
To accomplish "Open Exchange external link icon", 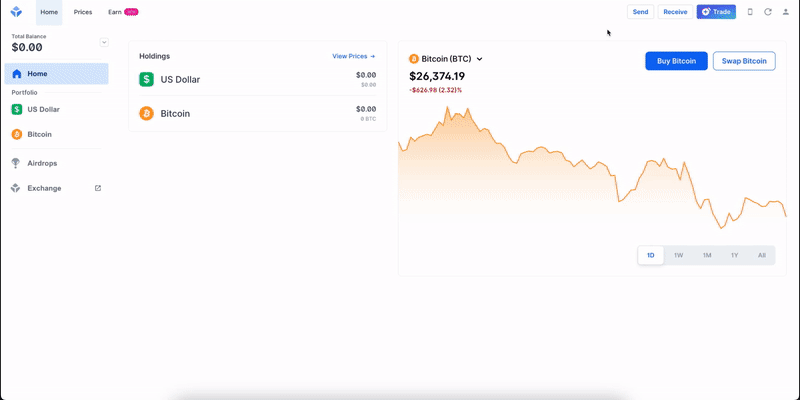I will [x=98, y=188].
